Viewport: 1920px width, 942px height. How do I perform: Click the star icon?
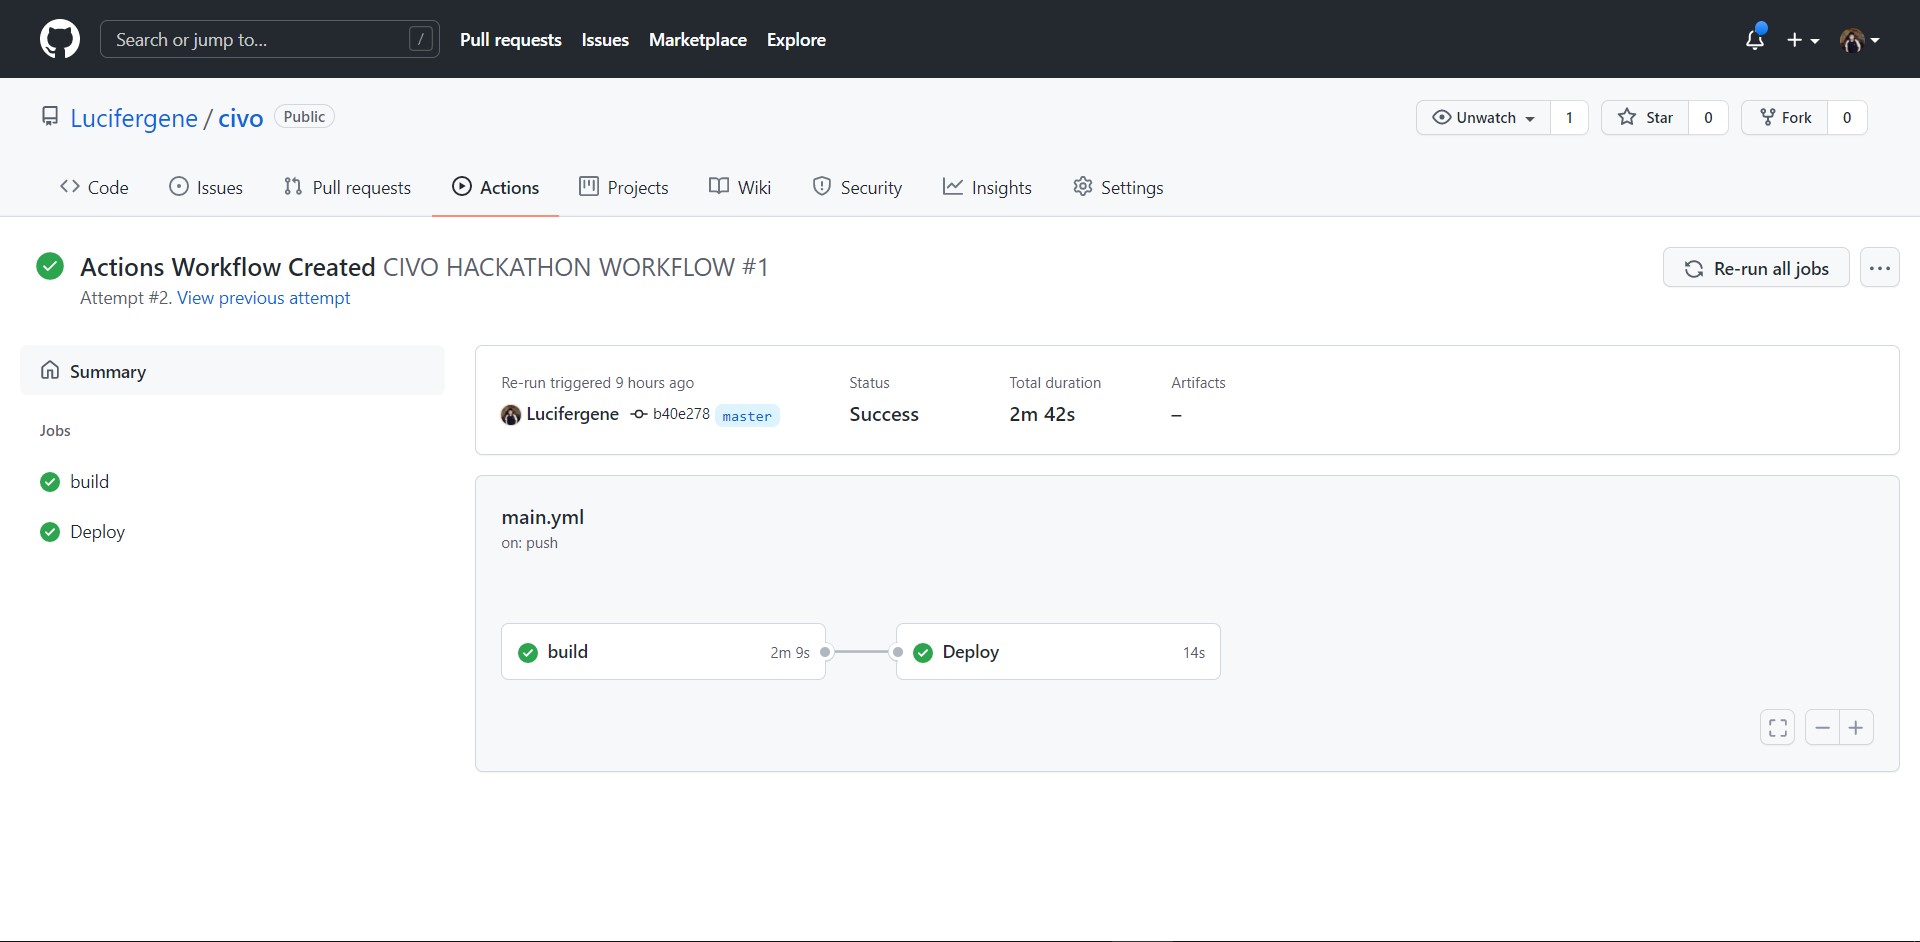1627,117
